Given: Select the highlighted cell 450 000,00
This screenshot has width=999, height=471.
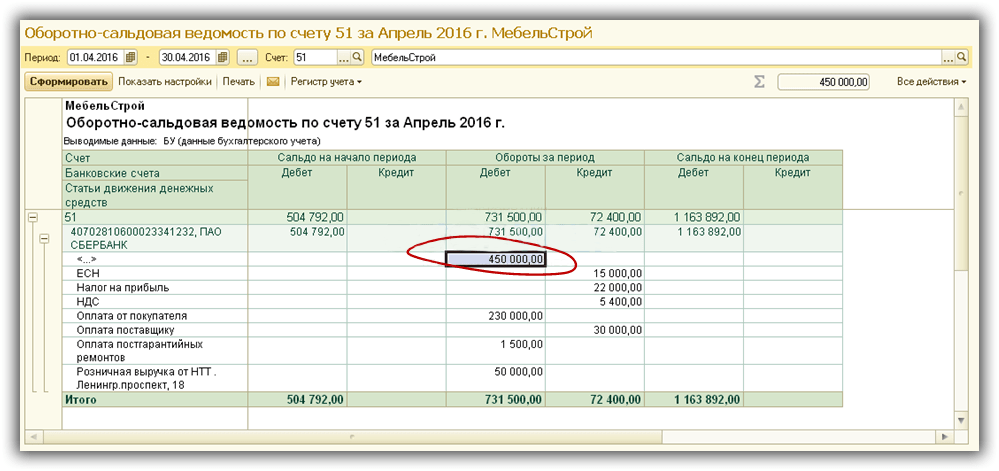Looking at the screenshot, I should pos(496,259).
